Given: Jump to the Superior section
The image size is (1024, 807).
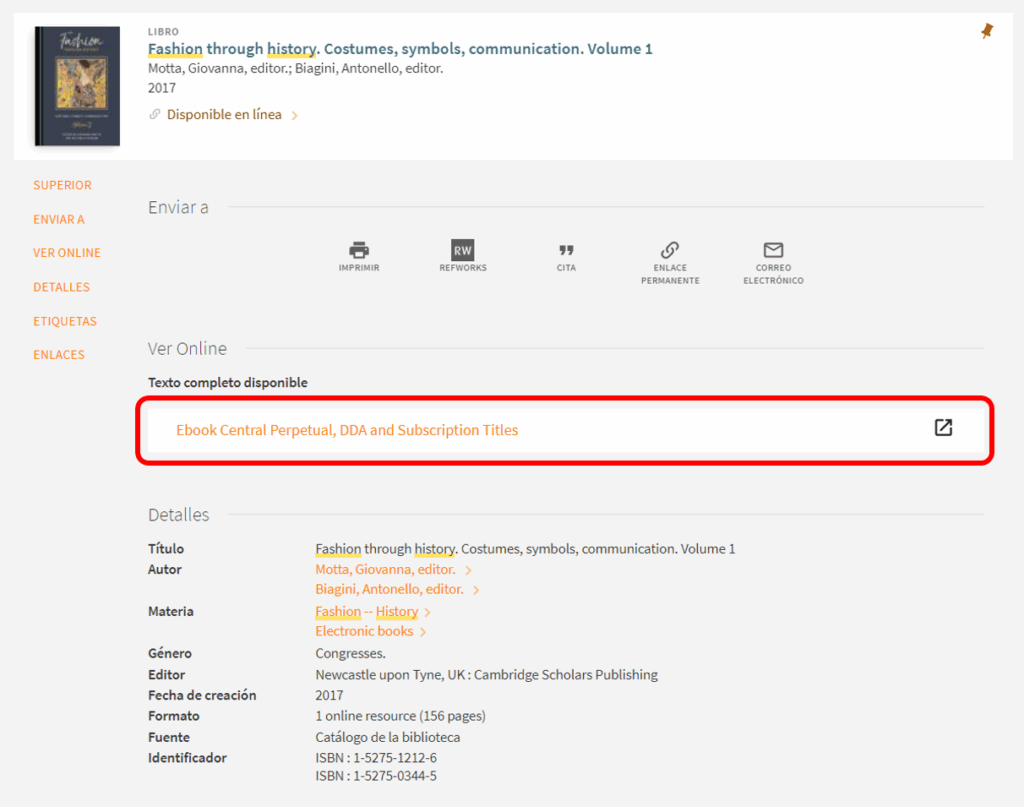Looking at the screenshot, I should tap(62, 185).
